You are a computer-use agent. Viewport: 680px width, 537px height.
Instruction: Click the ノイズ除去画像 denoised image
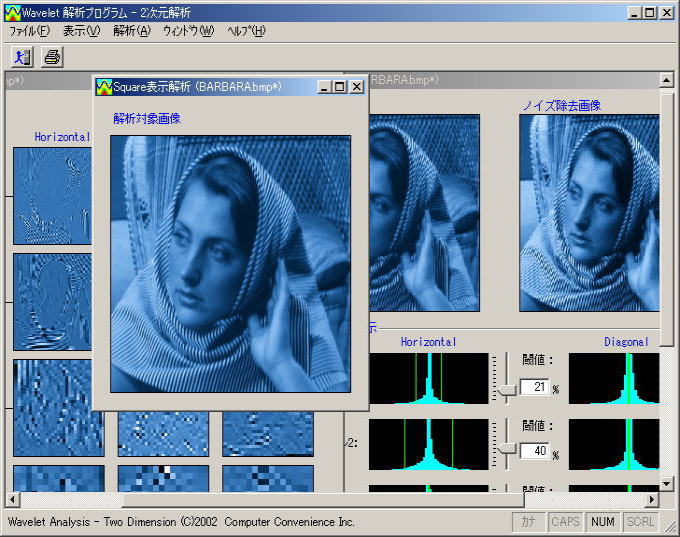click(589, 213)
